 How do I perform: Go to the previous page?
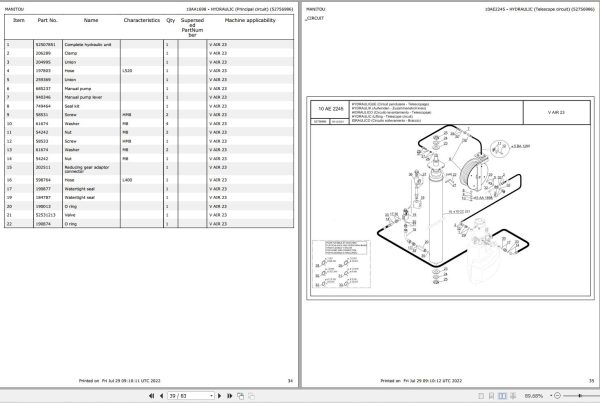[x=161, y=396]
